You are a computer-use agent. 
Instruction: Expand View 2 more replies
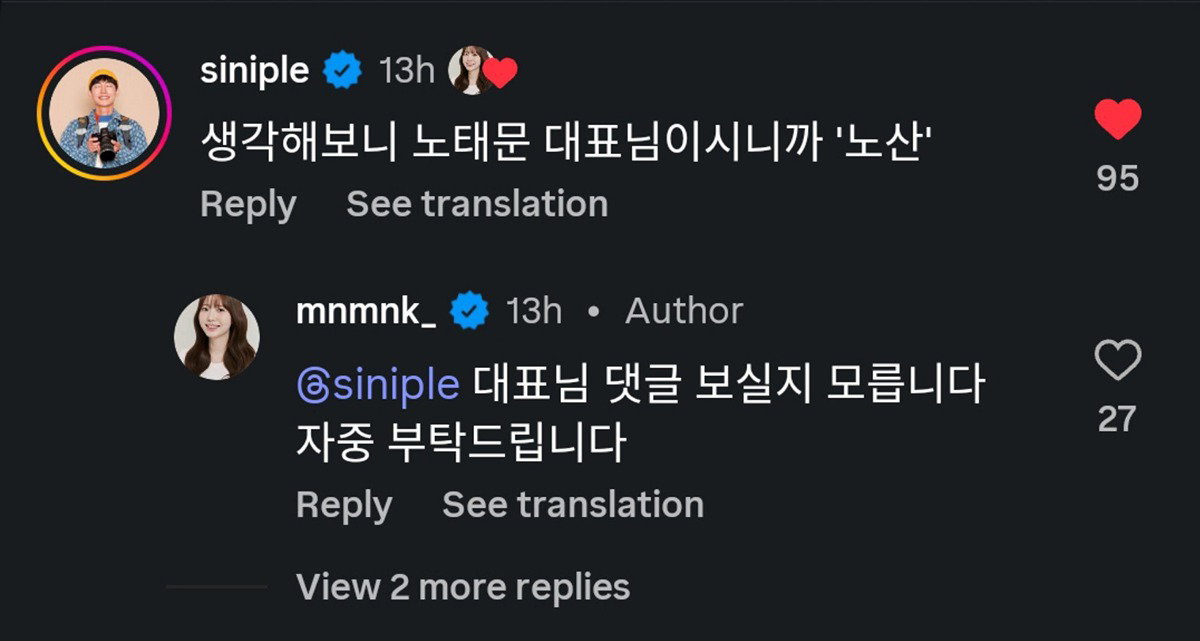click(x=463, y=586)
